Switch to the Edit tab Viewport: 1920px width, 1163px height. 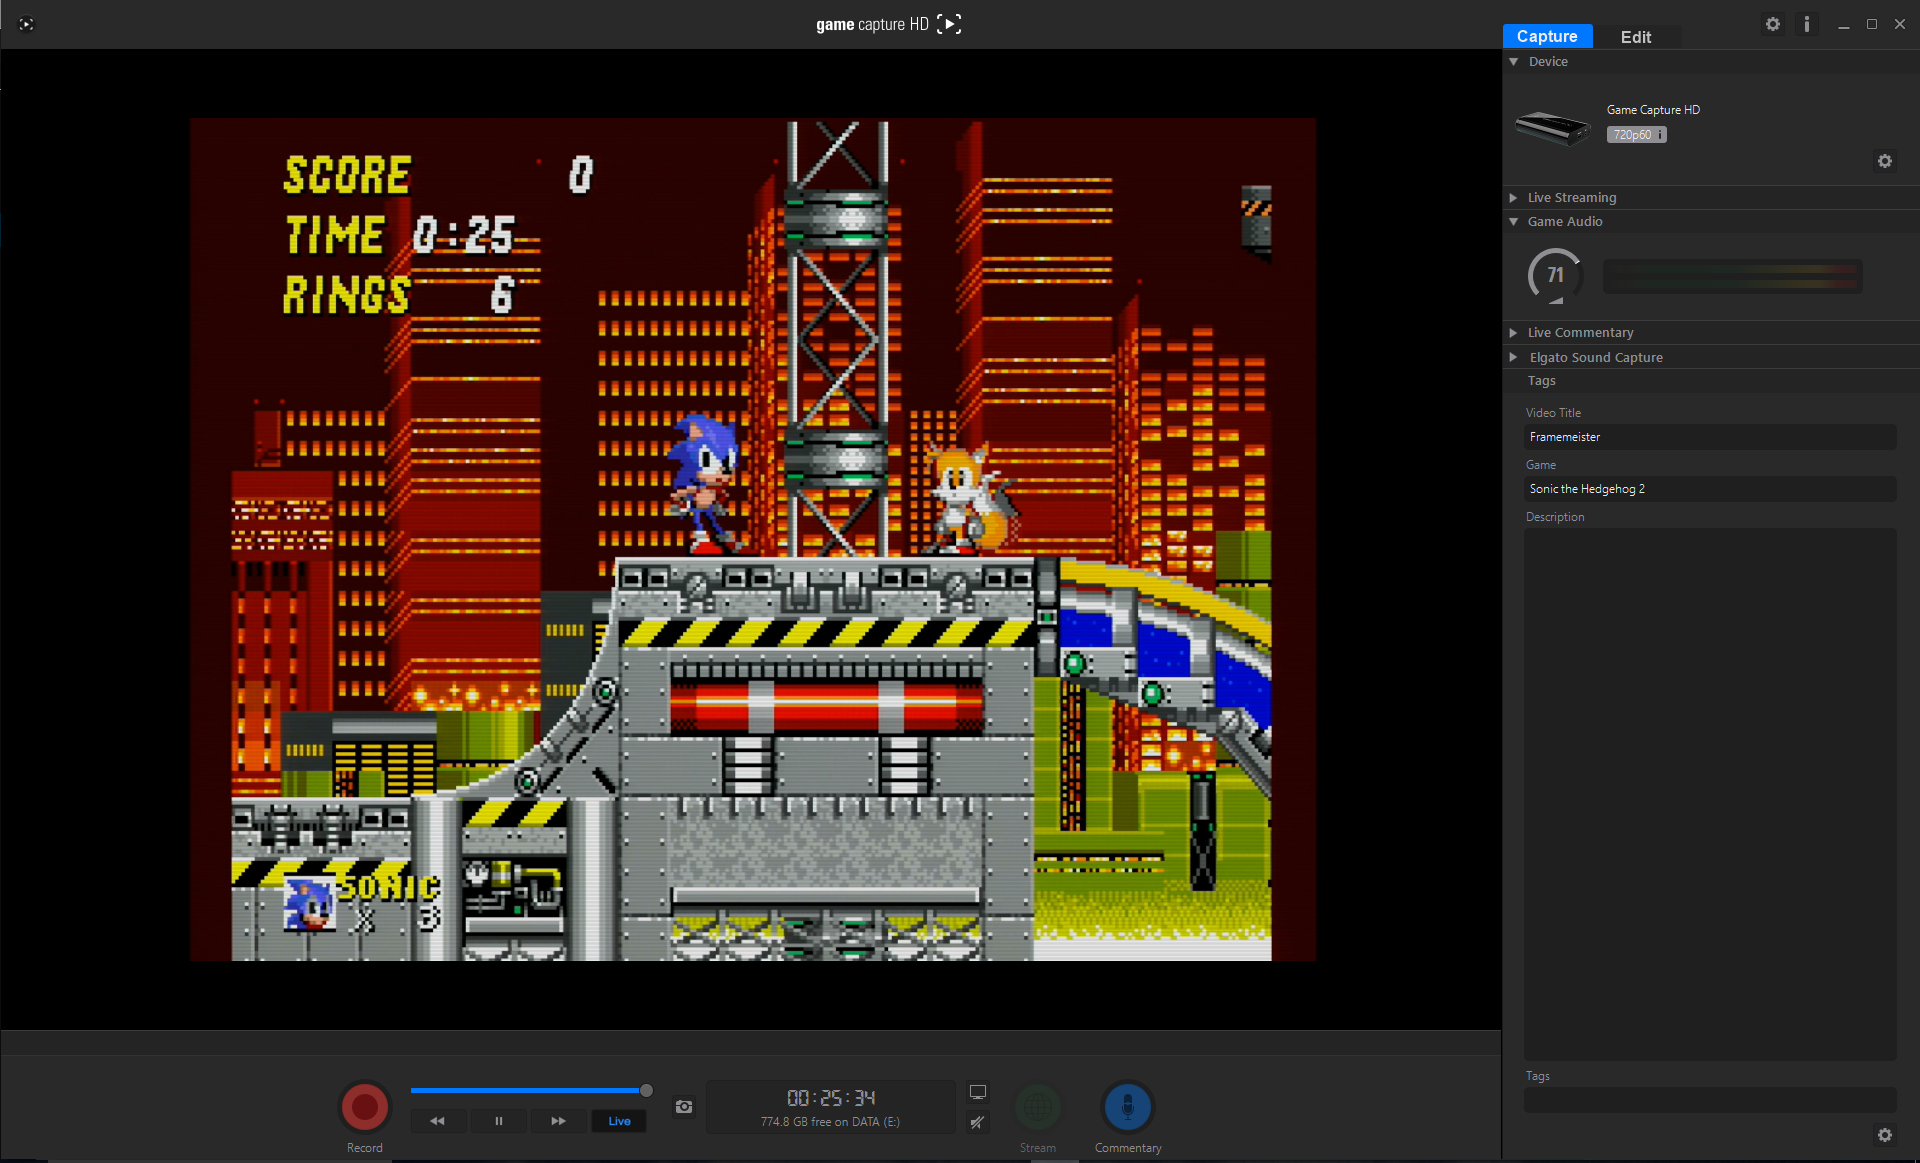click(1636, 37)
